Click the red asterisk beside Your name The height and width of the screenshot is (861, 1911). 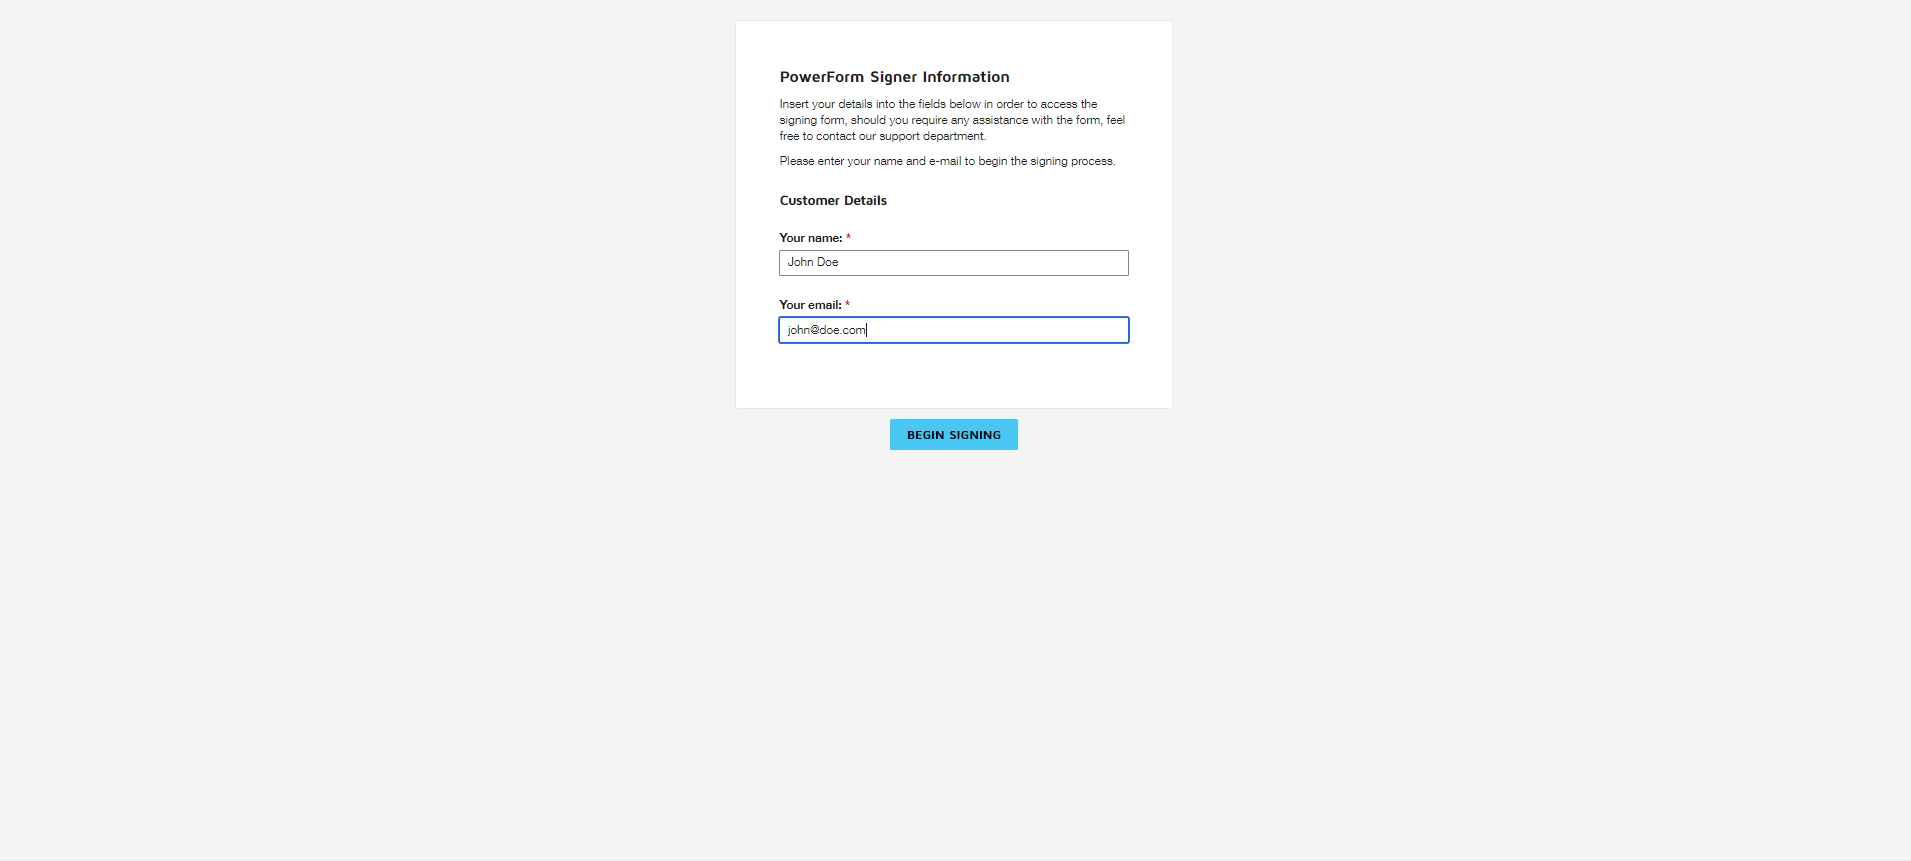coord(848,238)
